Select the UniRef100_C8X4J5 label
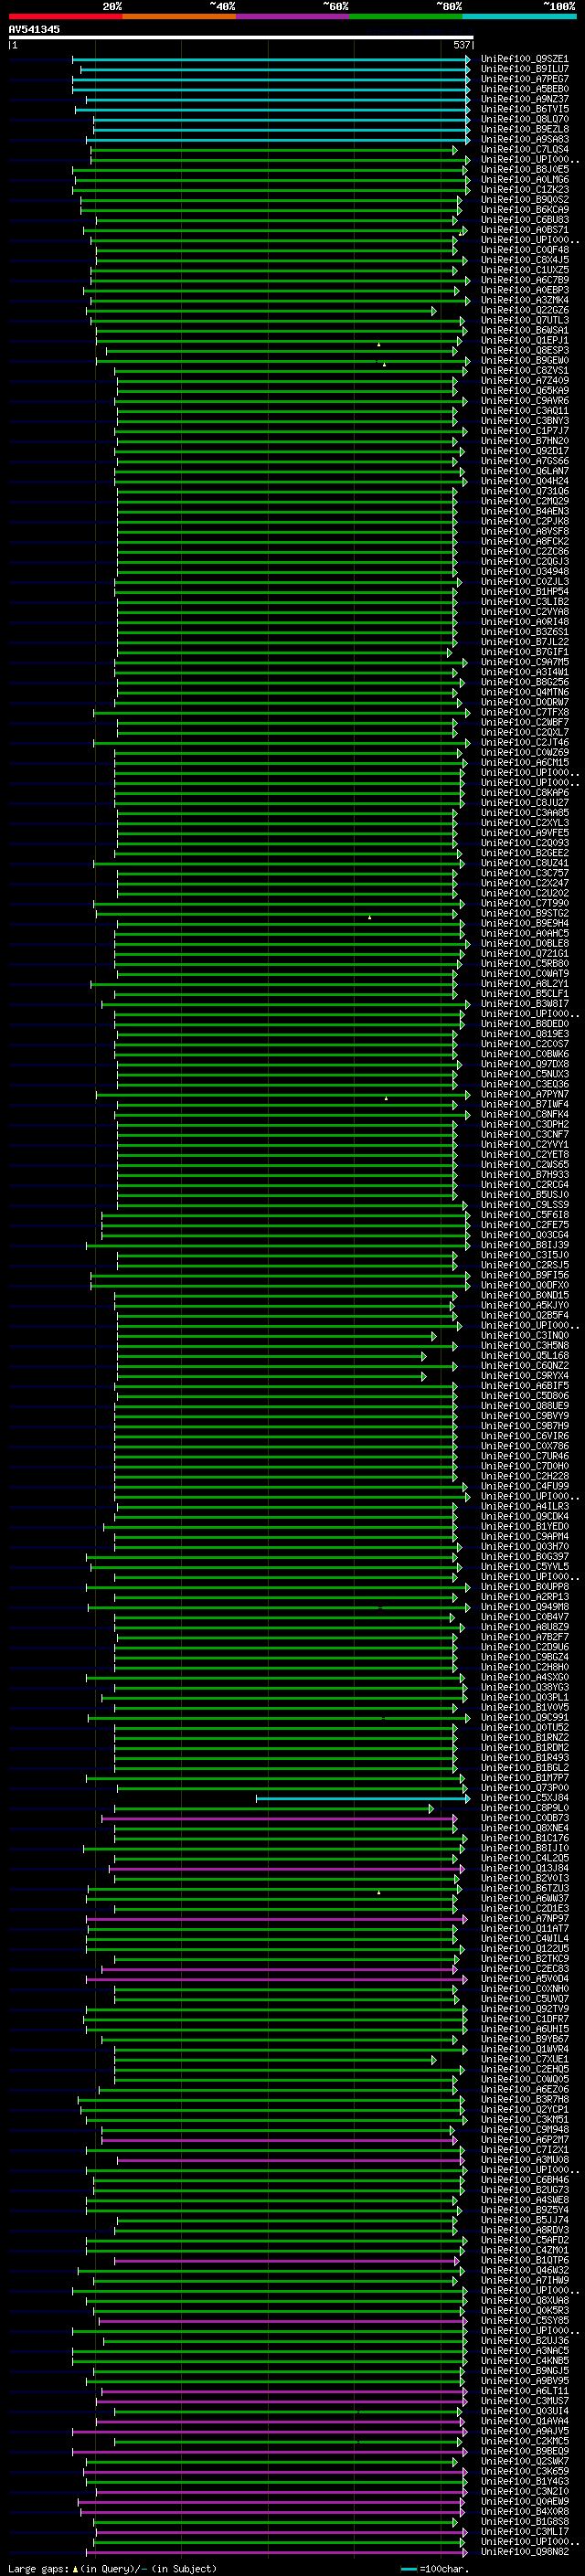Viewport: 585px width, 2576px height. pyautogui.click(x=525, y=260)
